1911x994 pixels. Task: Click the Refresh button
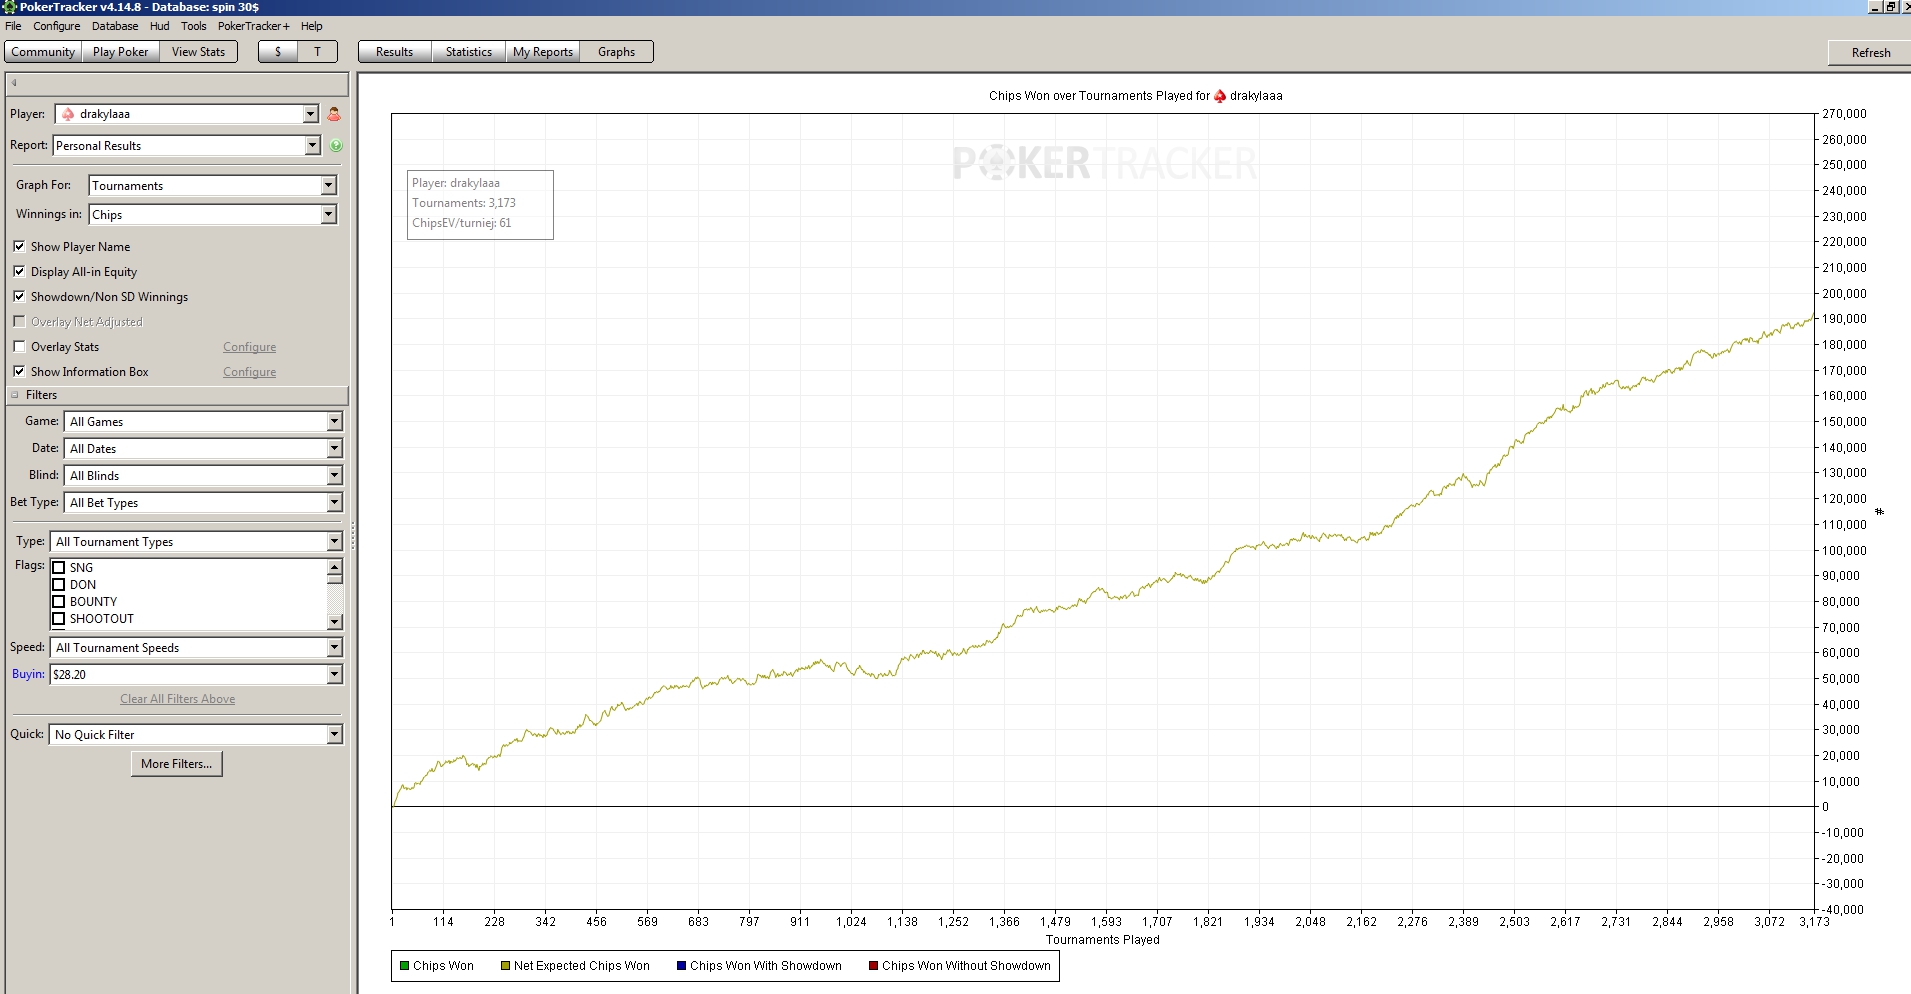tap(1870, 53)
